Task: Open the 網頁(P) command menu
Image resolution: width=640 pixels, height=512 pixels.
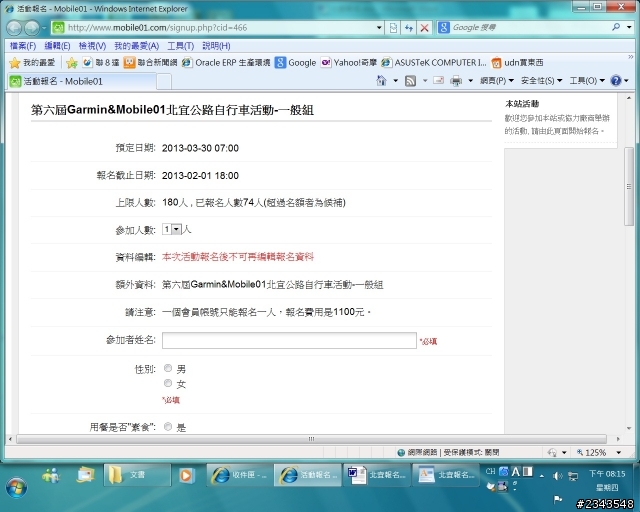Action: point(497,81)
